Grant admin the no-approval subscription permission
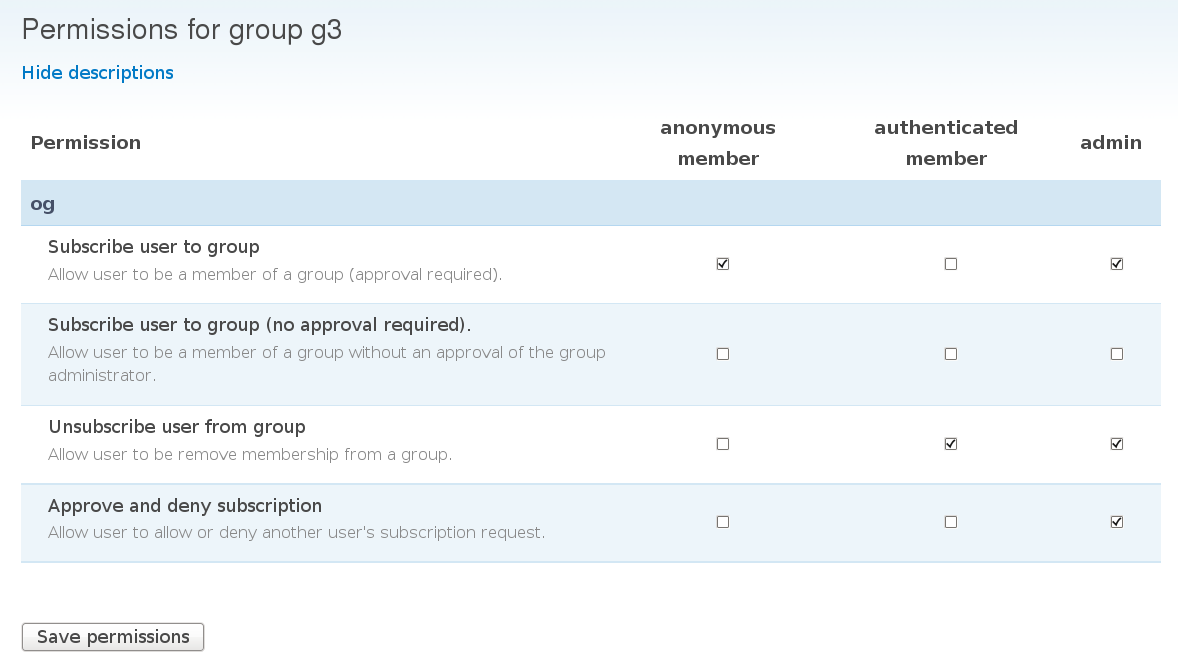 [x=1117, y=354]
